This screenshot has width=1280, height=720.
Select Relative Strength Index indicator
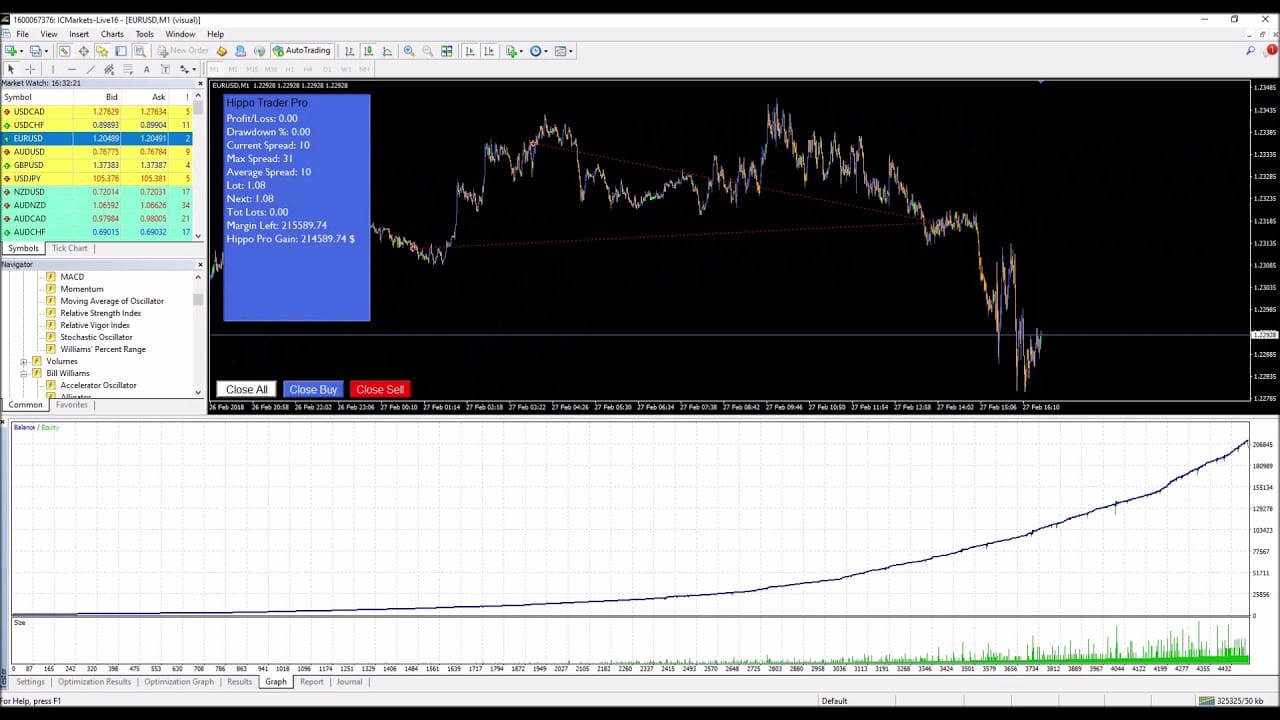pos(100,313)
